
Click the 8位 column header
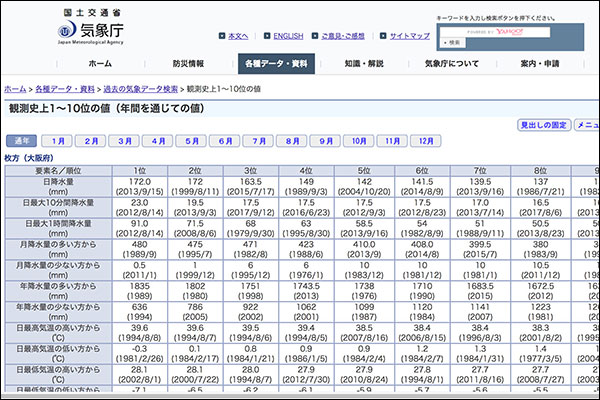click(x=540, y=171)
